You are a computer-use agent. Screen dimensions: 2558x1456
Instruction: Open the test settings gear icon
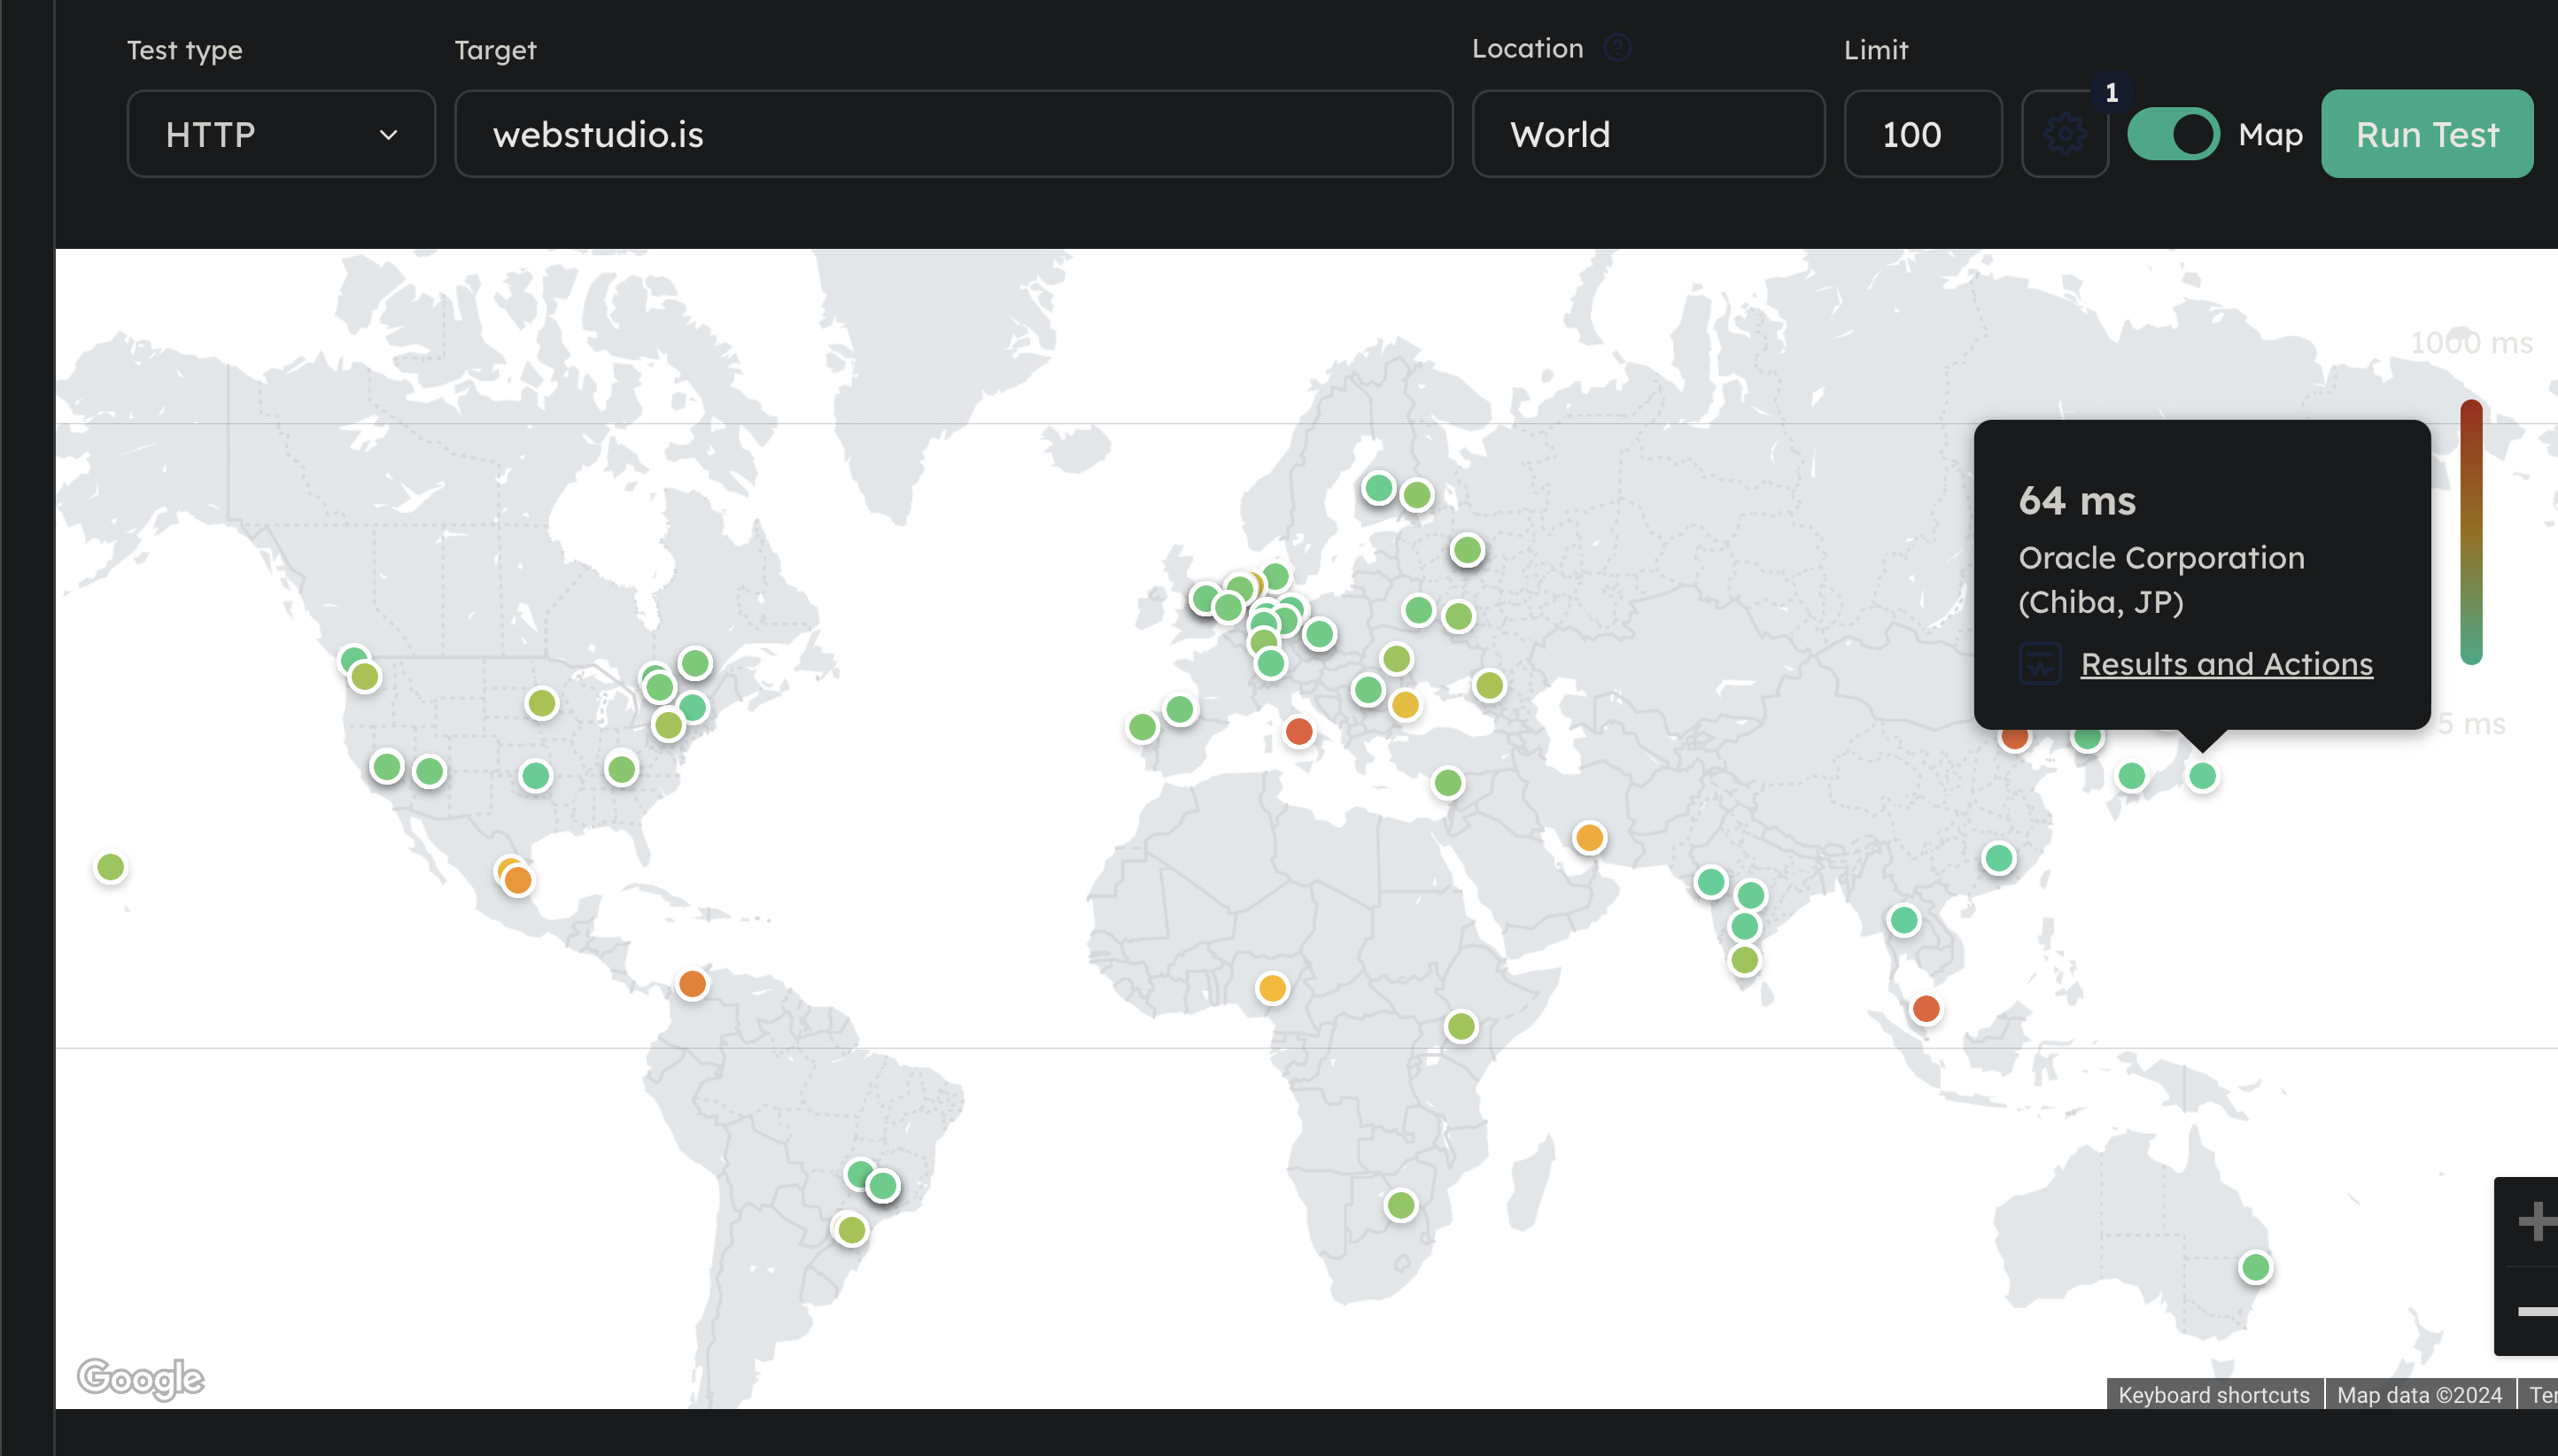point(2064,134)
